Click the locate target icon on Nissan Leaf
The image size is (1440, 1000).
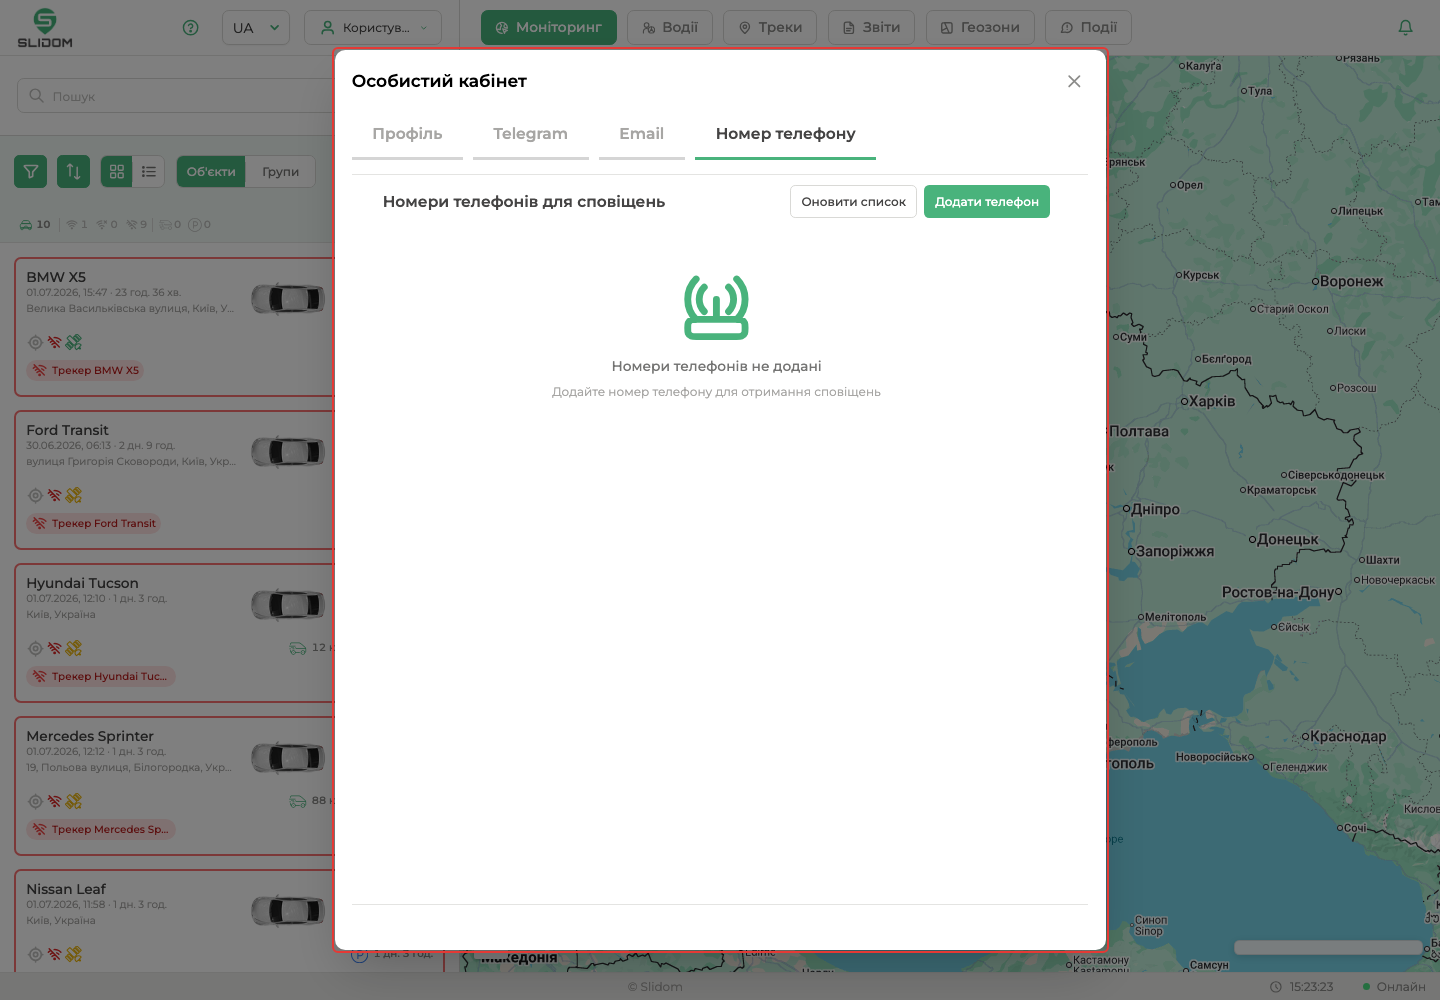35,954
